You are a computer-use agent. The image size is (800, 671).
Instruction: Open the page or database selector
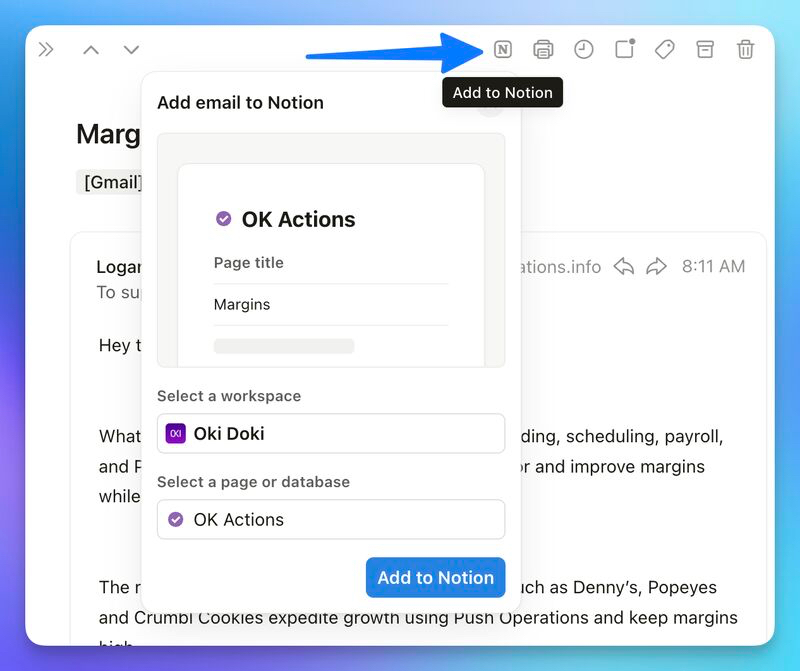(x=330, y=520)
